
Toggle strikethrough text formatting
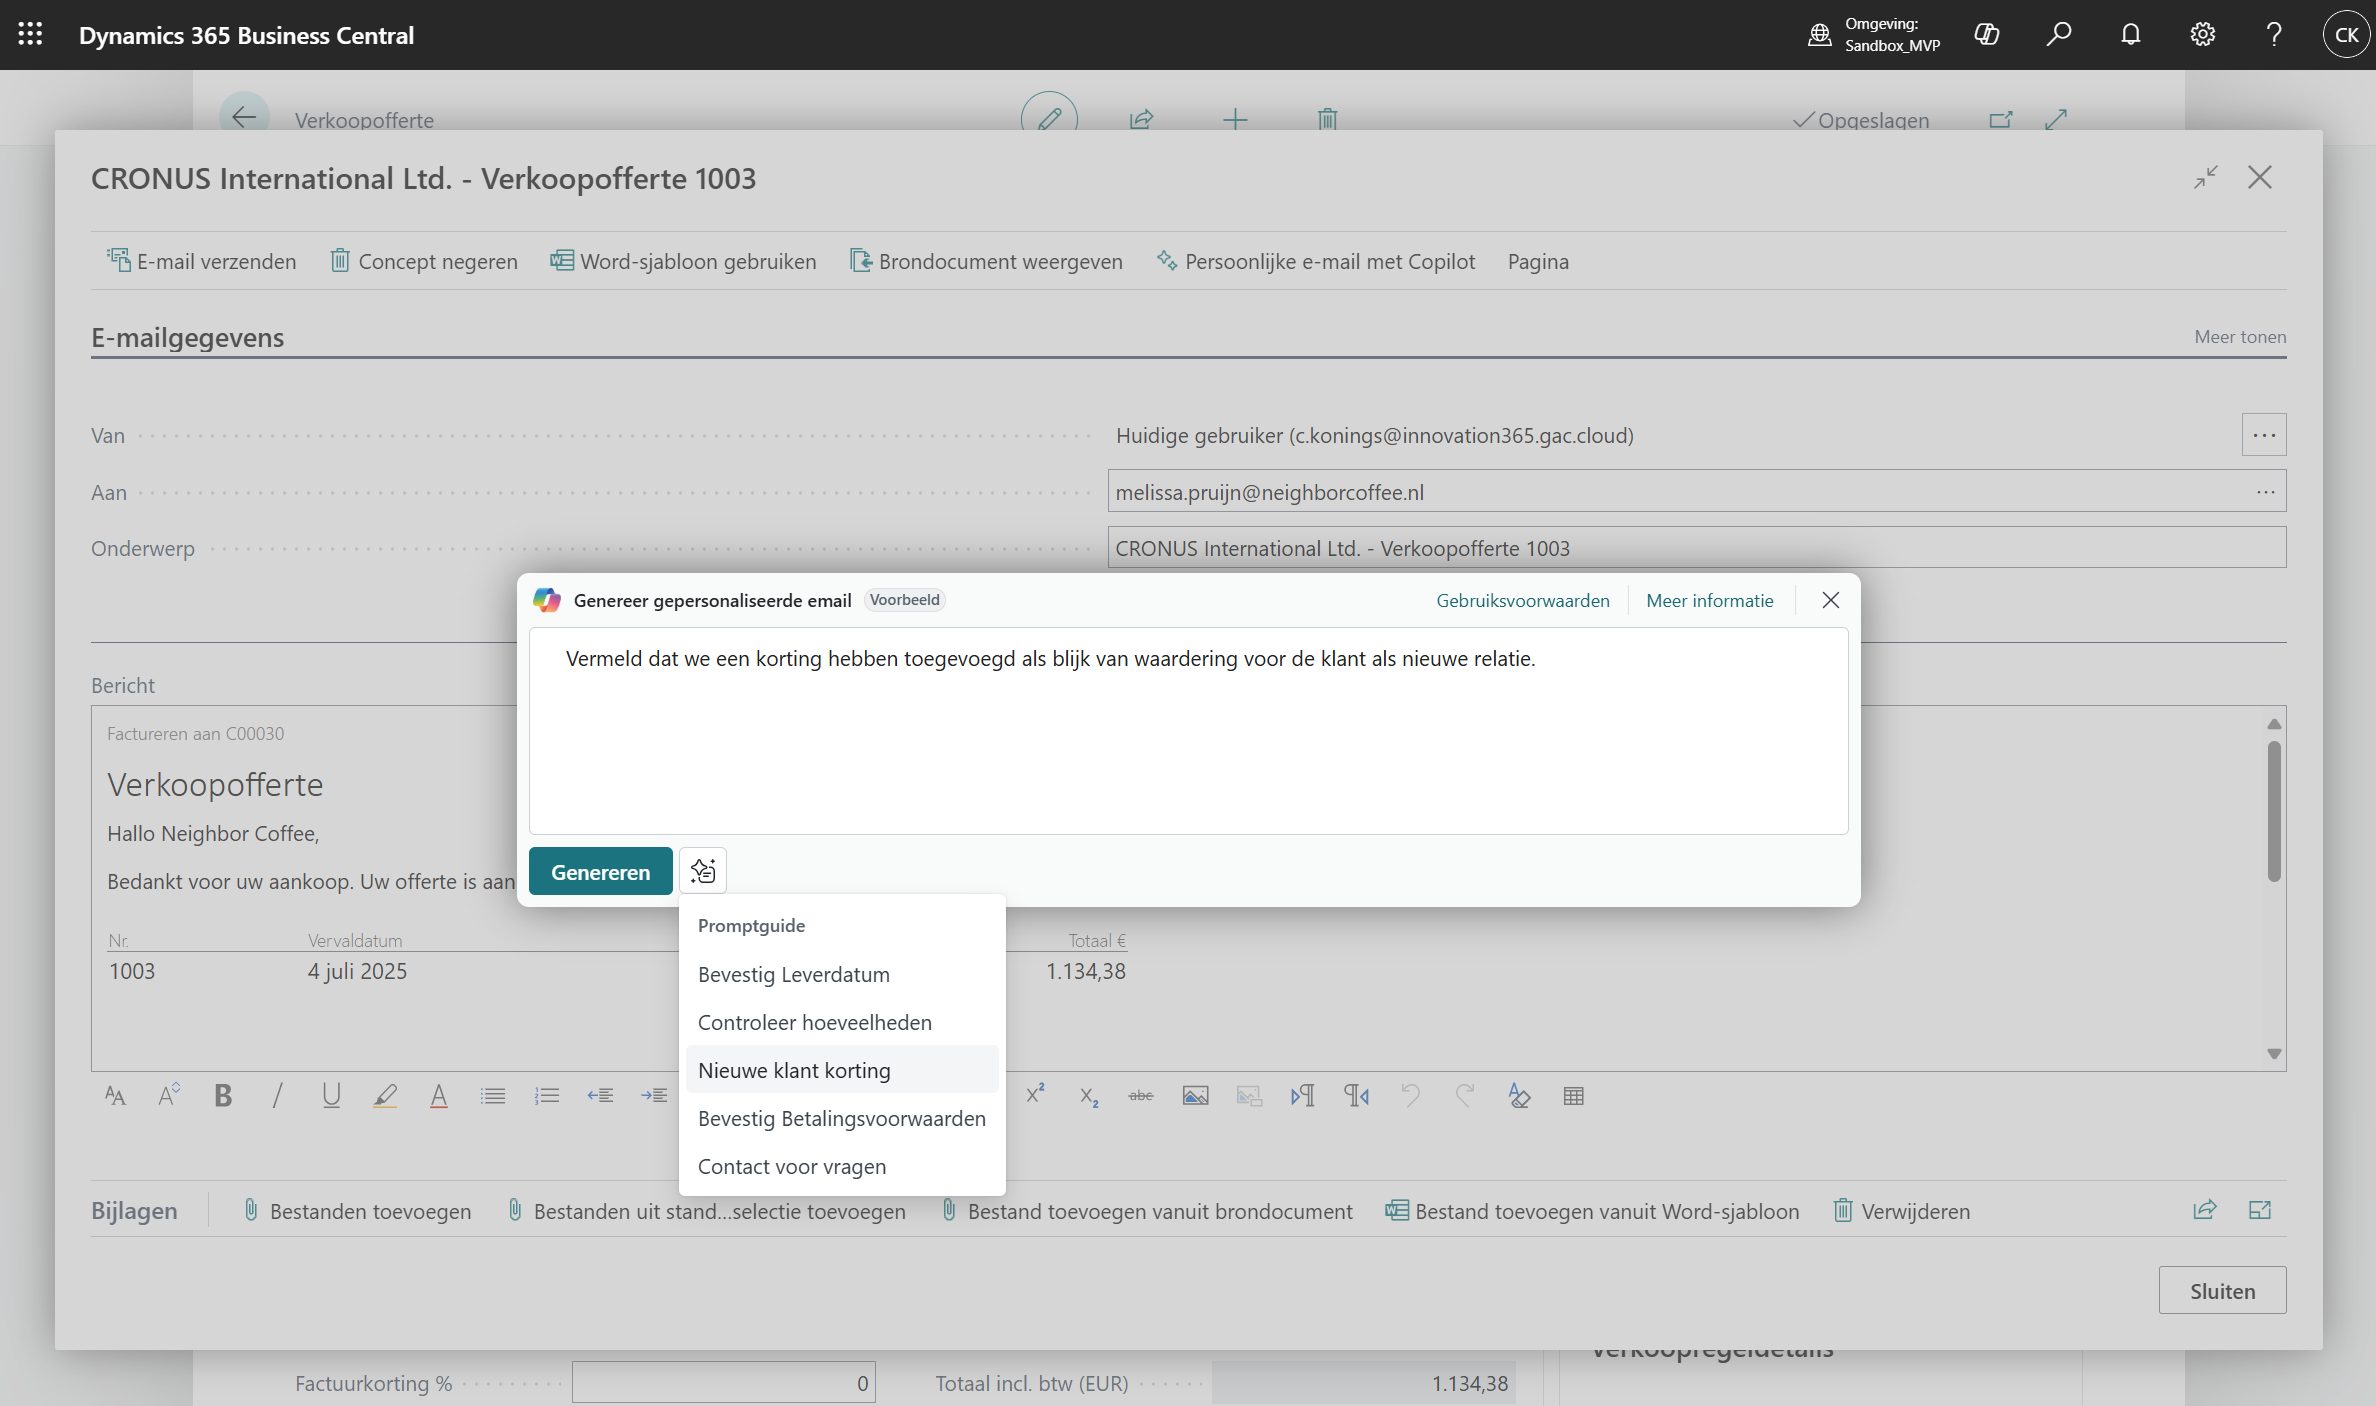(1141, 1096)
